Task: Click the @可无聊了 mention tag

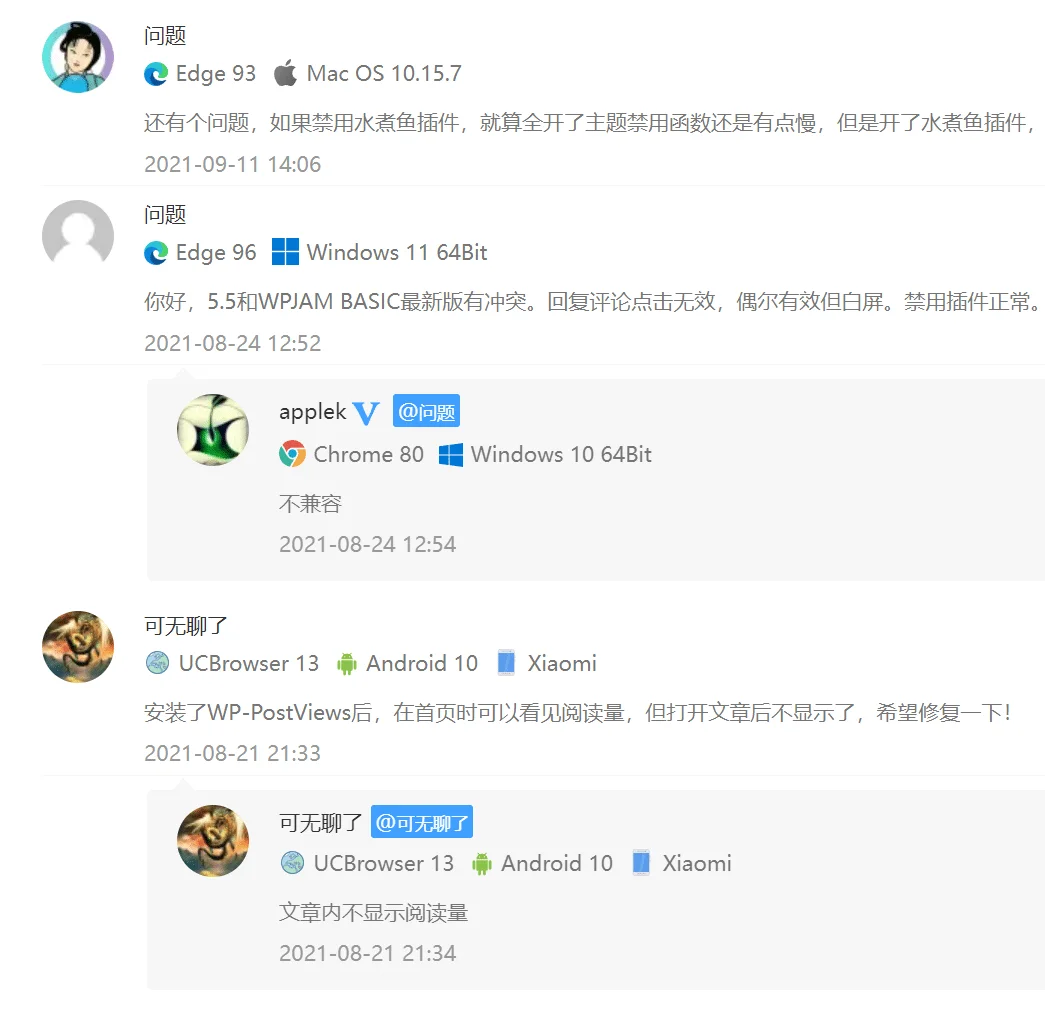Action: point(422,823)
